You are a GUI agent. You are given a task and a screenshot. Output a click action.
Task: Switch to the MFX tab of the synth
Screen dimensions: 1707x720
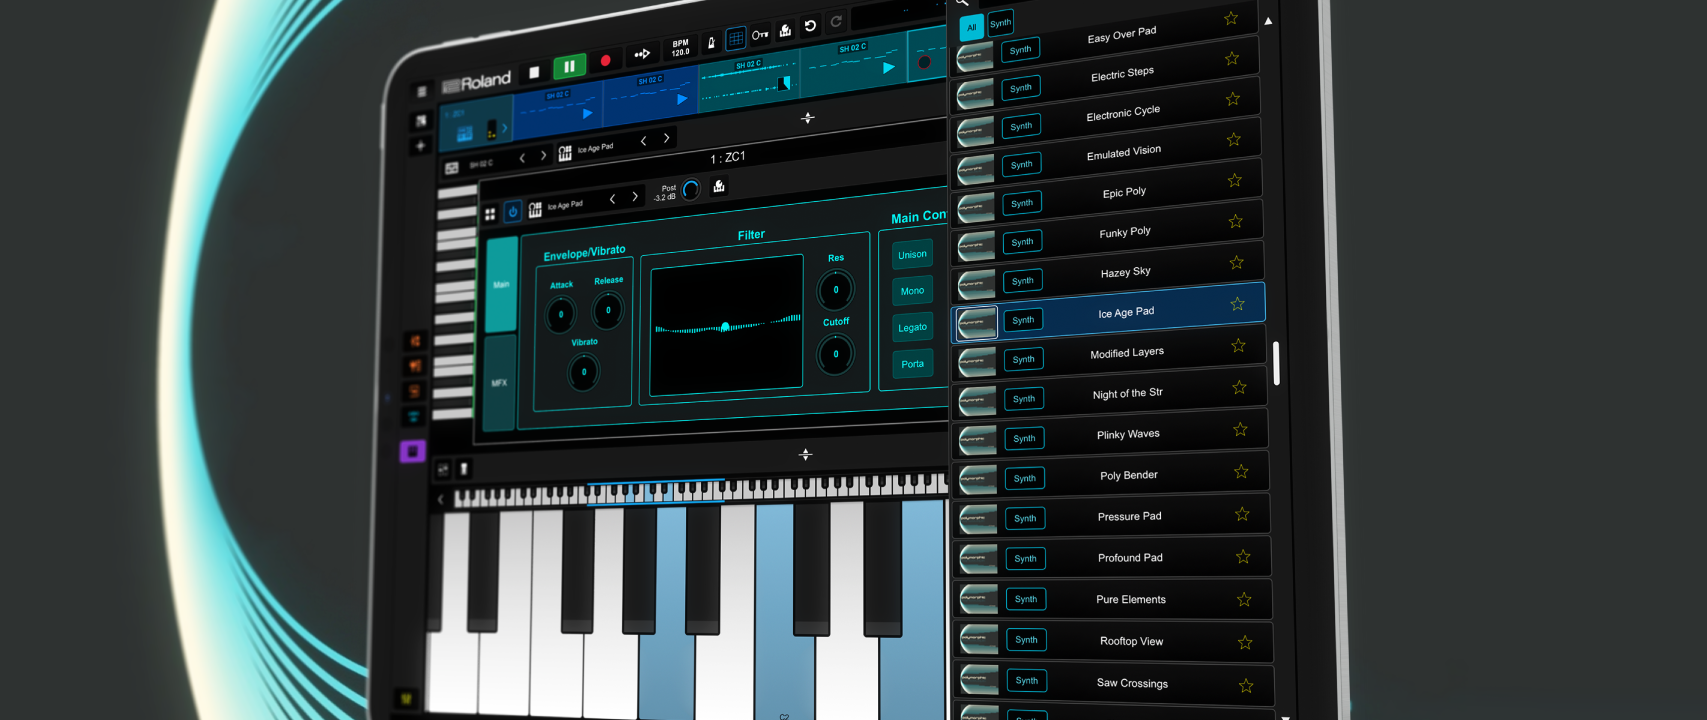[x=499, y=382]
